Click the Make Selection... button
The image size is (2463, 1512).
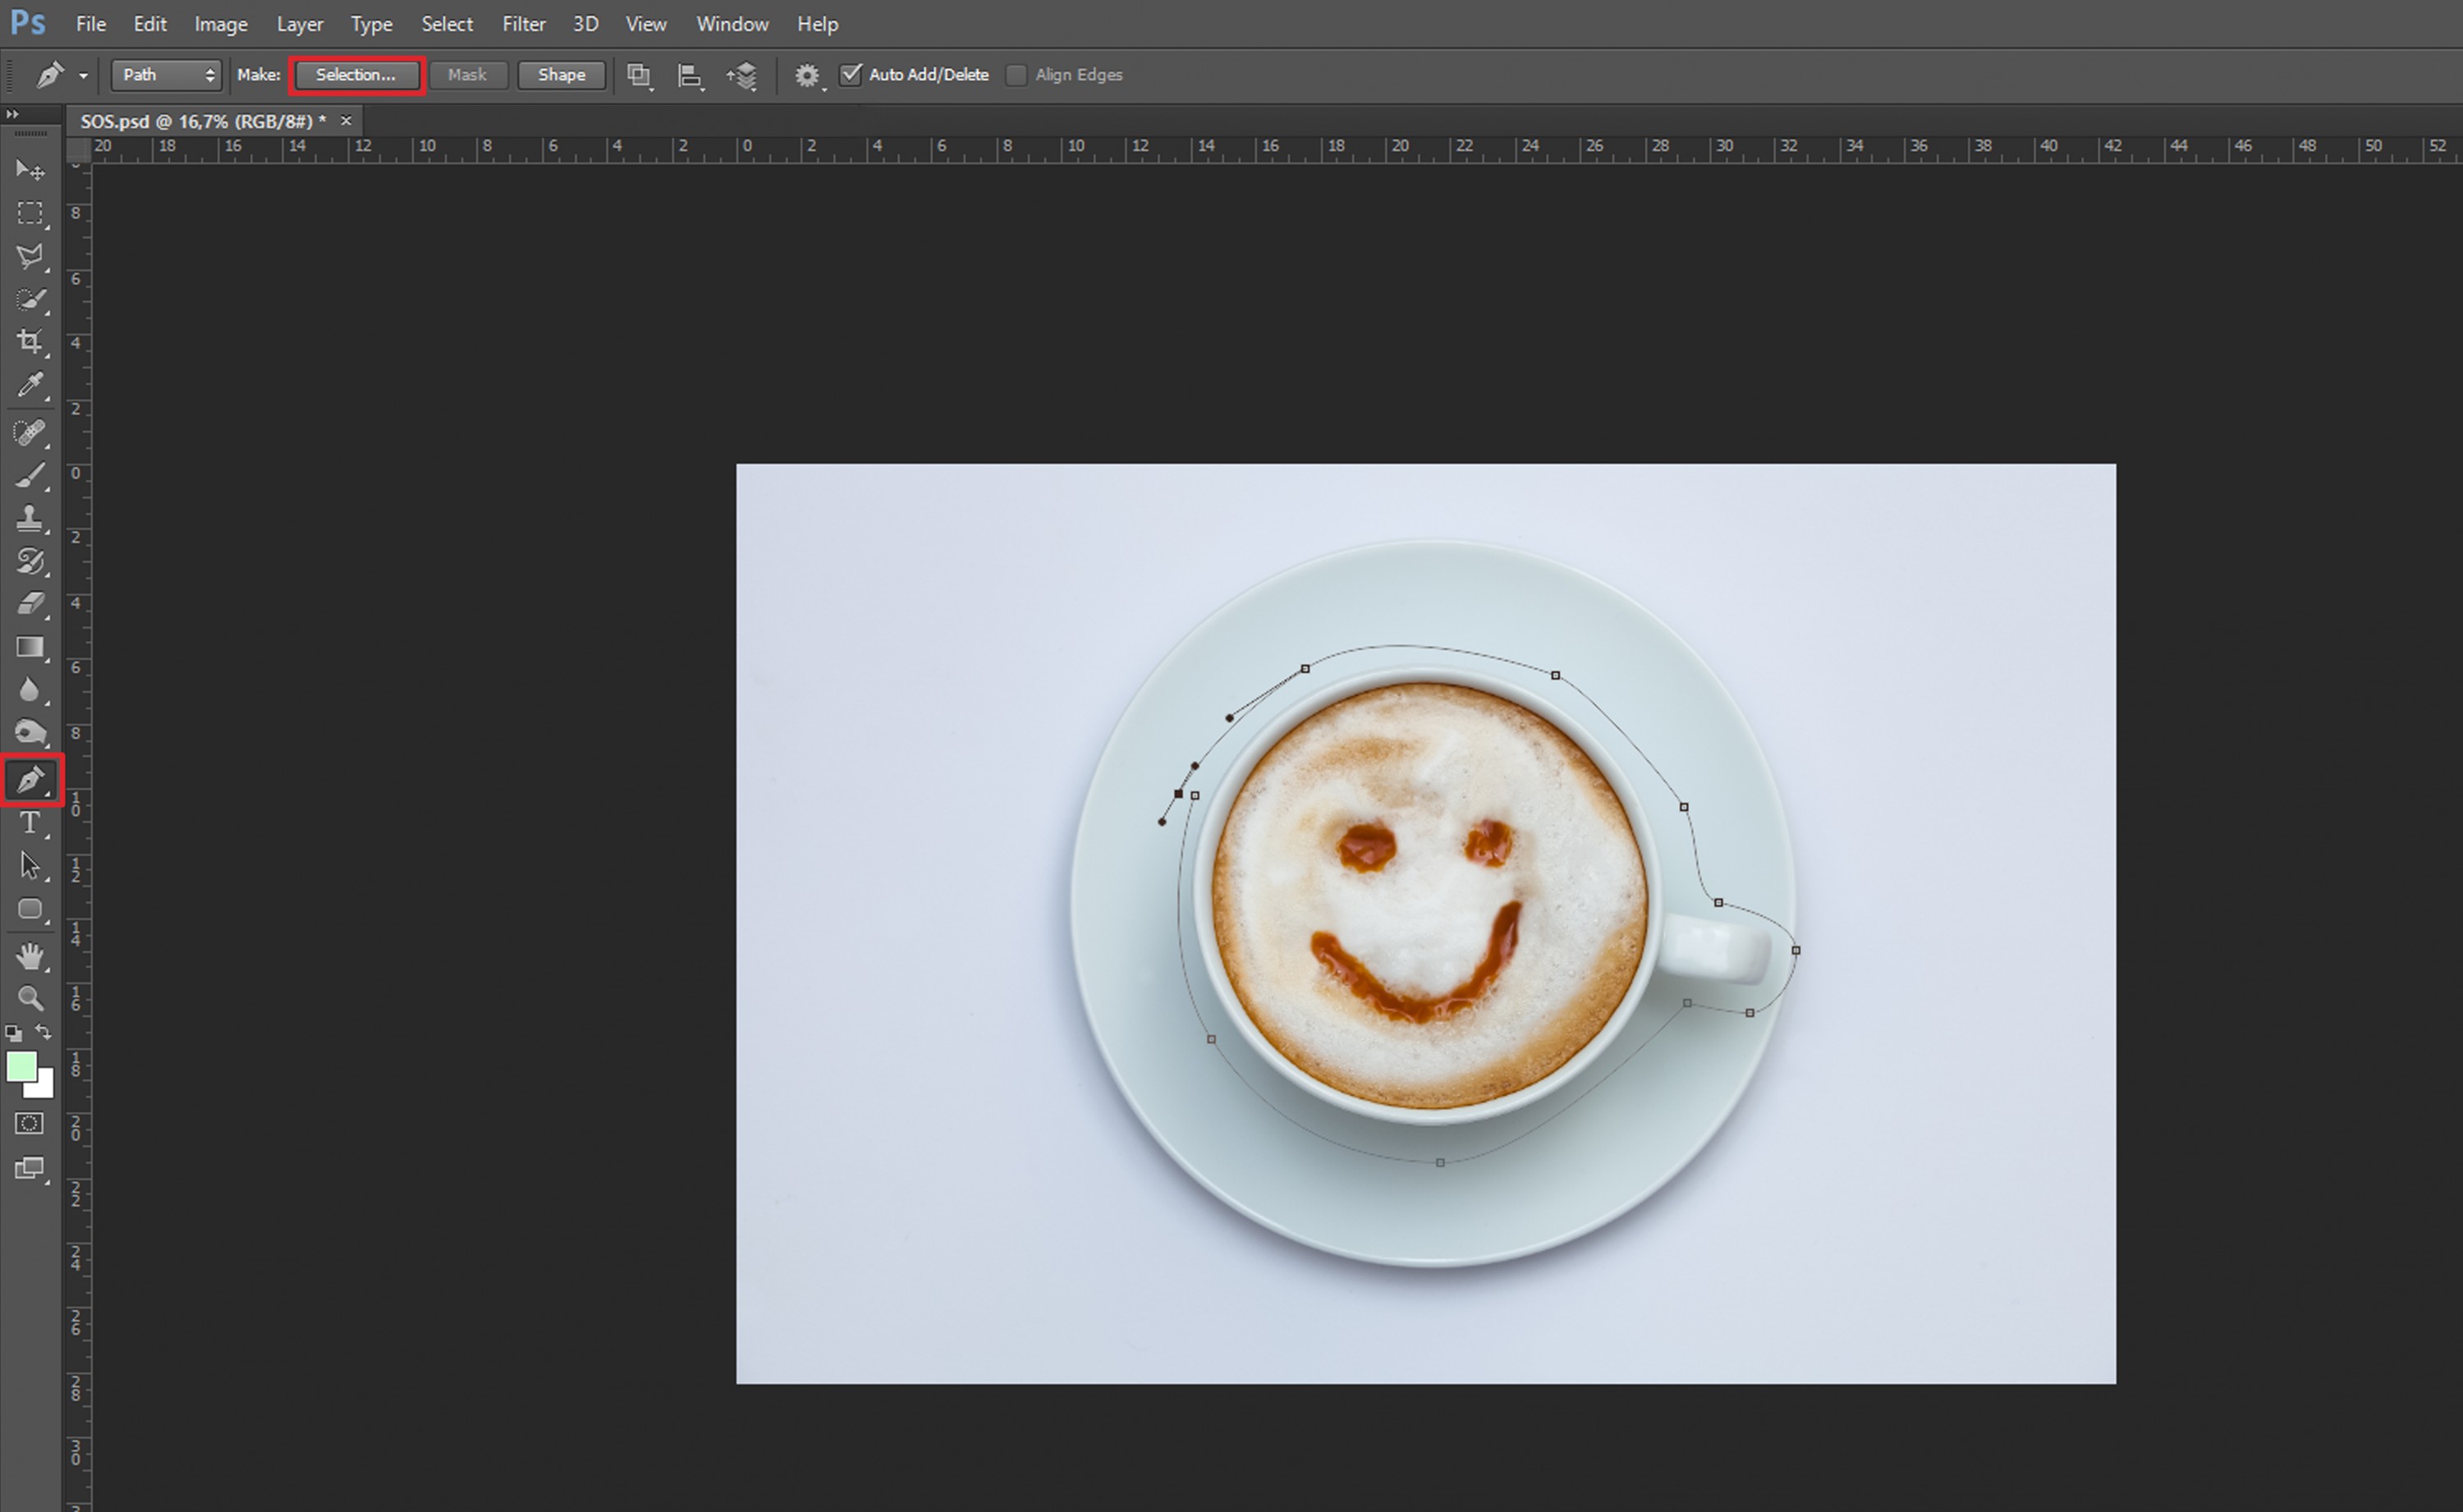357,75
